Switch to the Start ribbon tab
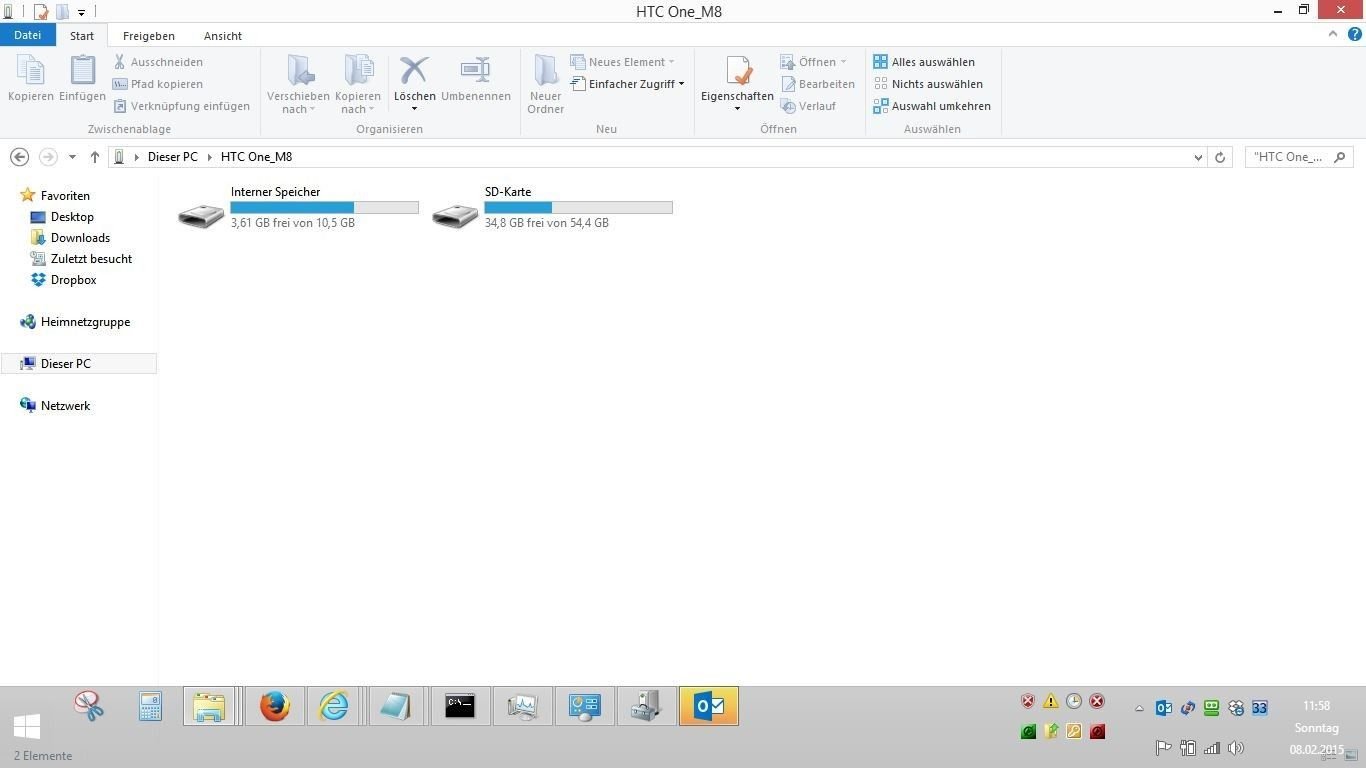 [x=82, y=36]
